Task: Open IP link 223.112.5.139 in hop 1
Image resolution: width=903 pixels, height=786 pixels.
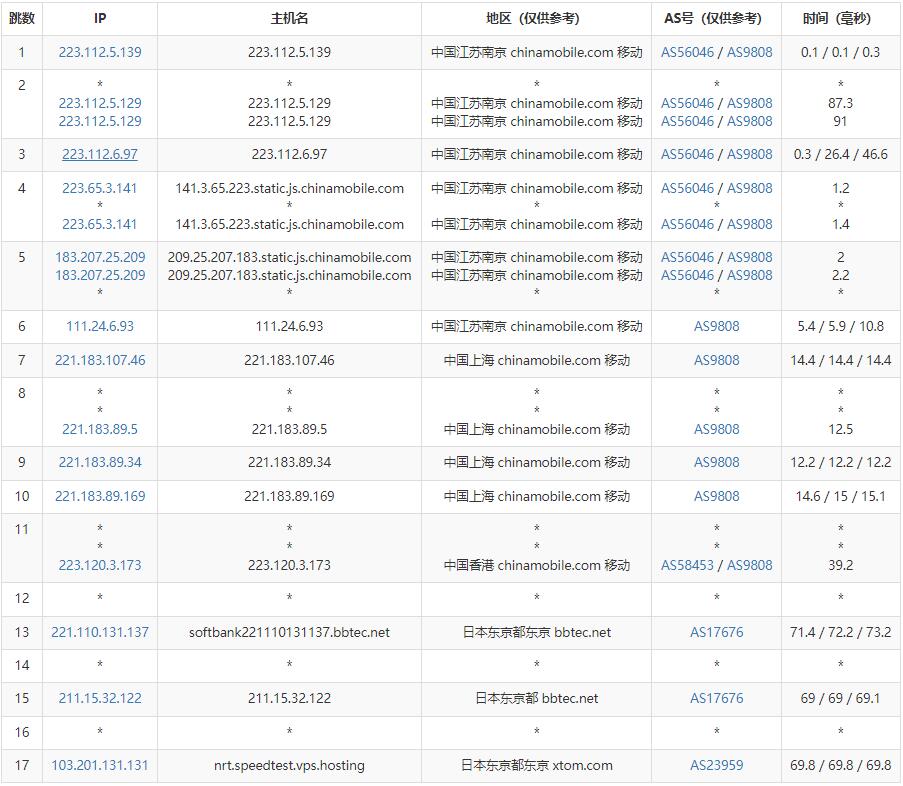Action: (x=100, y=52)
